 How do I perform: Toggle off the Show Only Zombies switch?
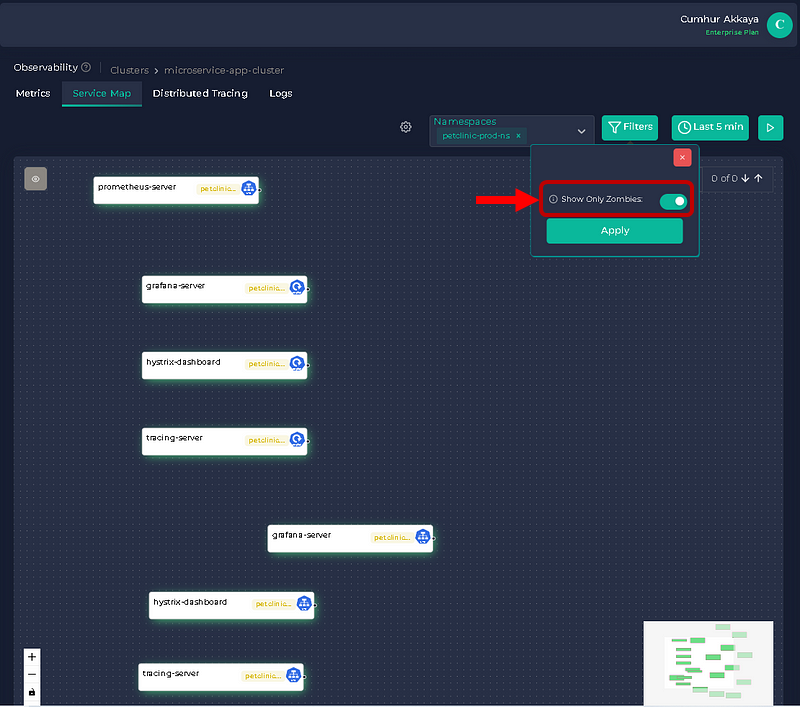point(673,201)
